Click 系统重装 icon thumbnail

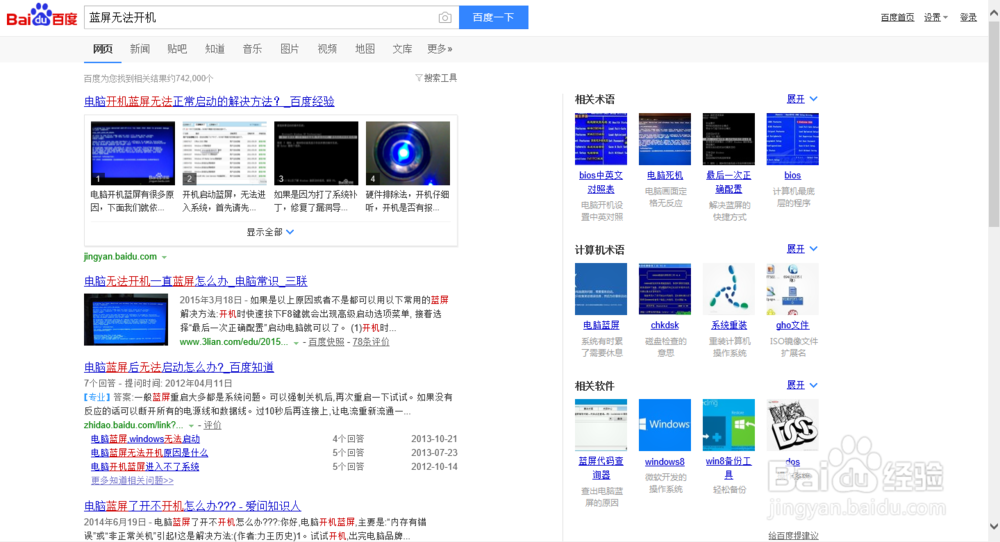click(728, 289)
